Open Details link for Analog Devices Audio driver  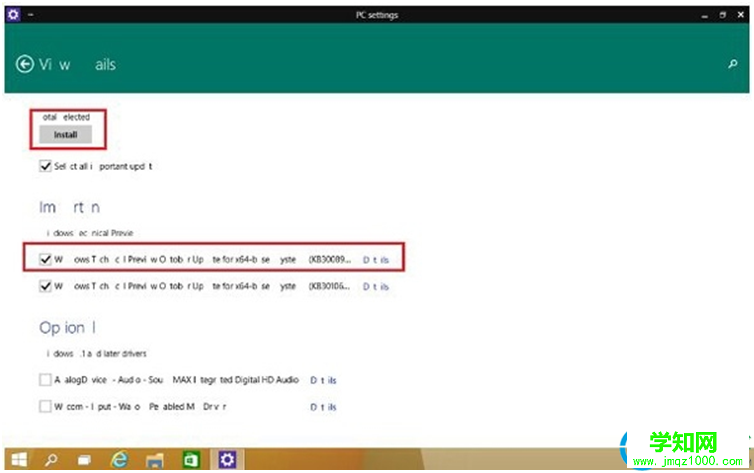323,381
